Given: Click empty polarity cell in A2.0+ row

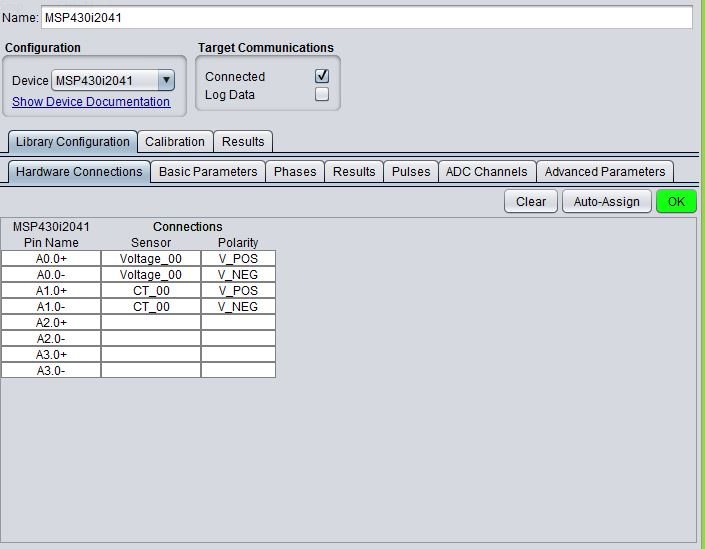Looking at the screenshot, I should click(238, 323).
